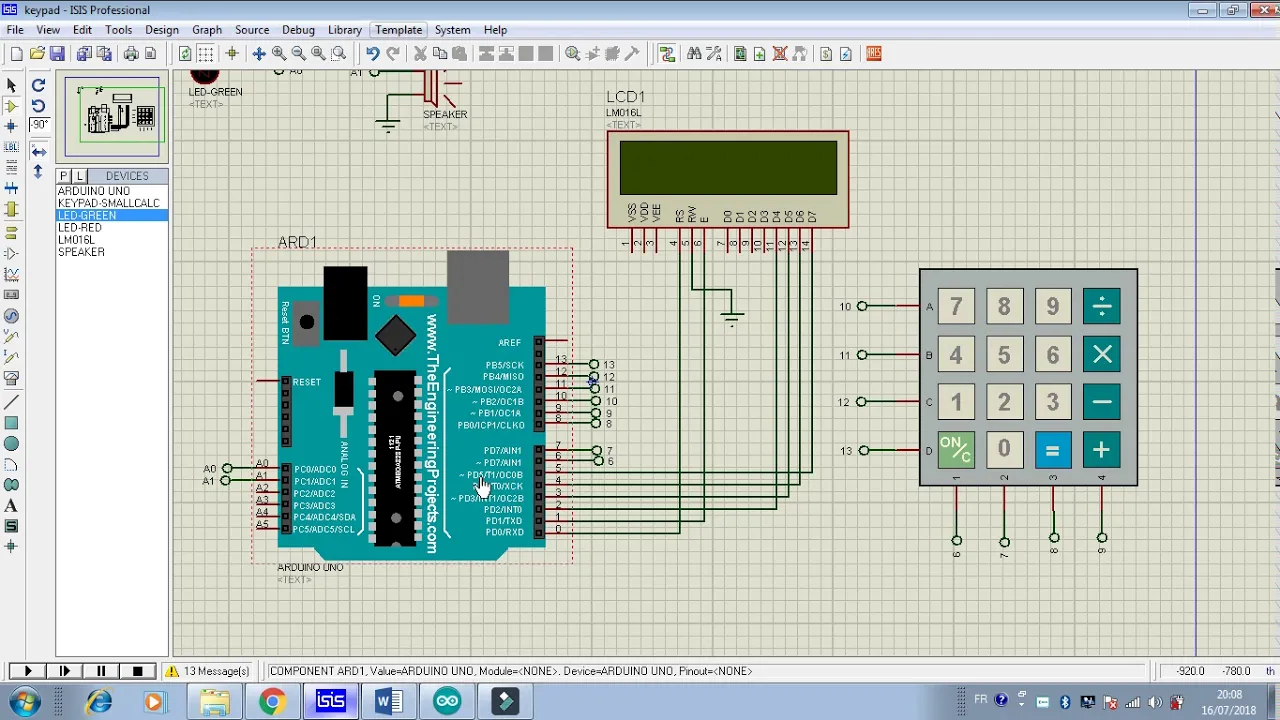The height and width of the screenshot is (720, 1280).
Task: Open a design file via folder icon
Action: pyautogui.click(x=37, y=54)
